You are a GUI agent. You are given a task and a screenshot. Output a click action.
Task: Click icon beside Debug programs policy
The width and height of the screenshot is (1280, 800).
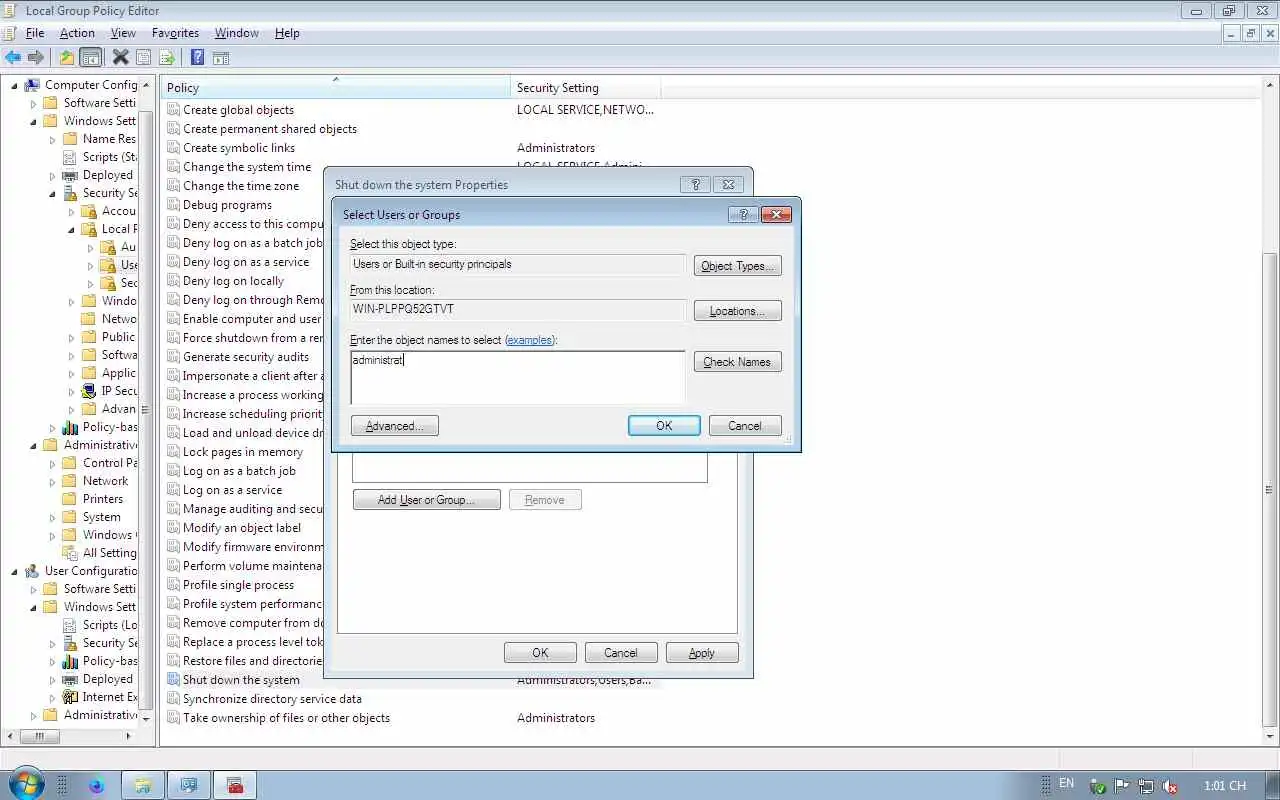pos(173,205)
